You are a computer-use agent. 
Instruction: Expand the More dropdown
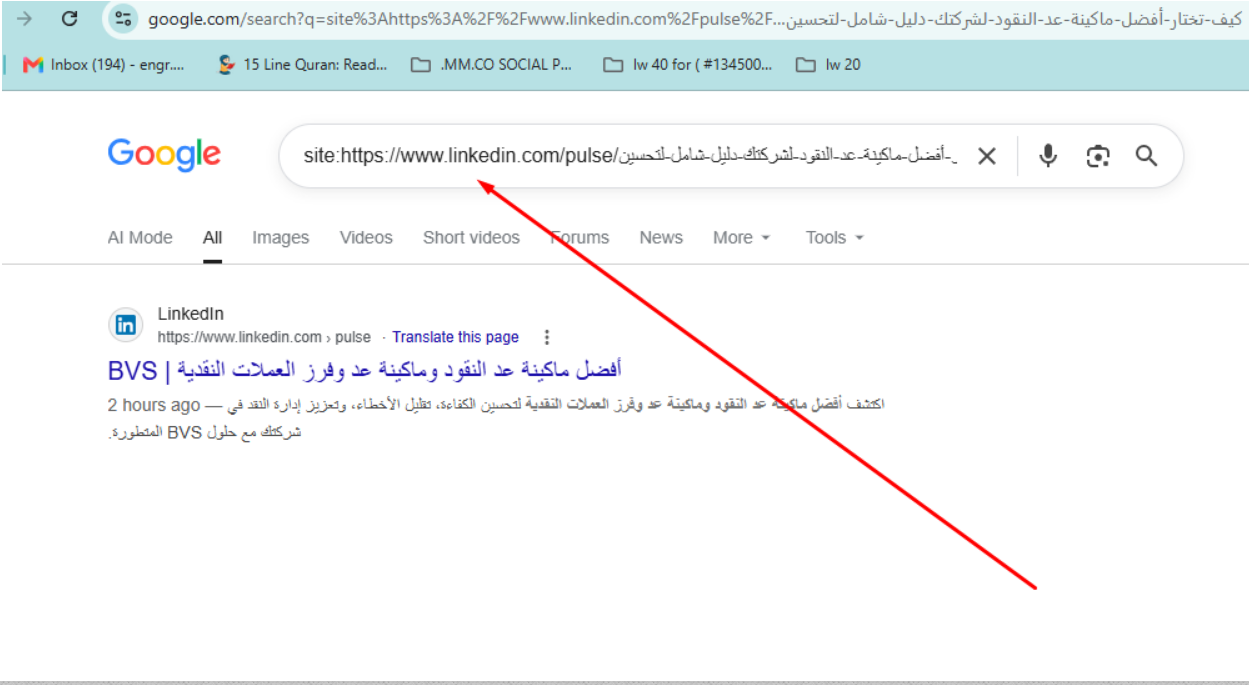(x=741, y=238)
